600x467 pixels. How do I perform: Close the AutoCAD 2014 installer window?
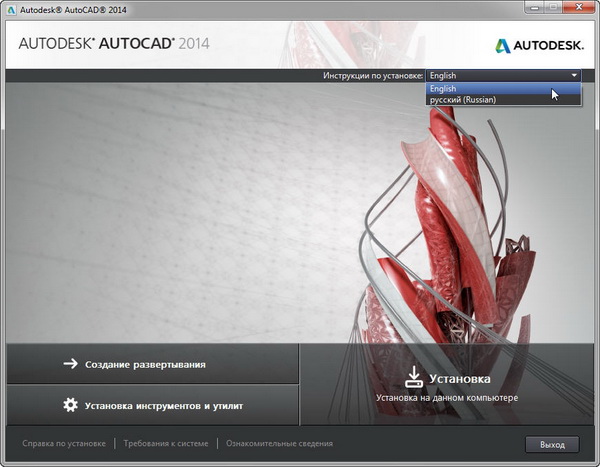click(x=579, y=7)
